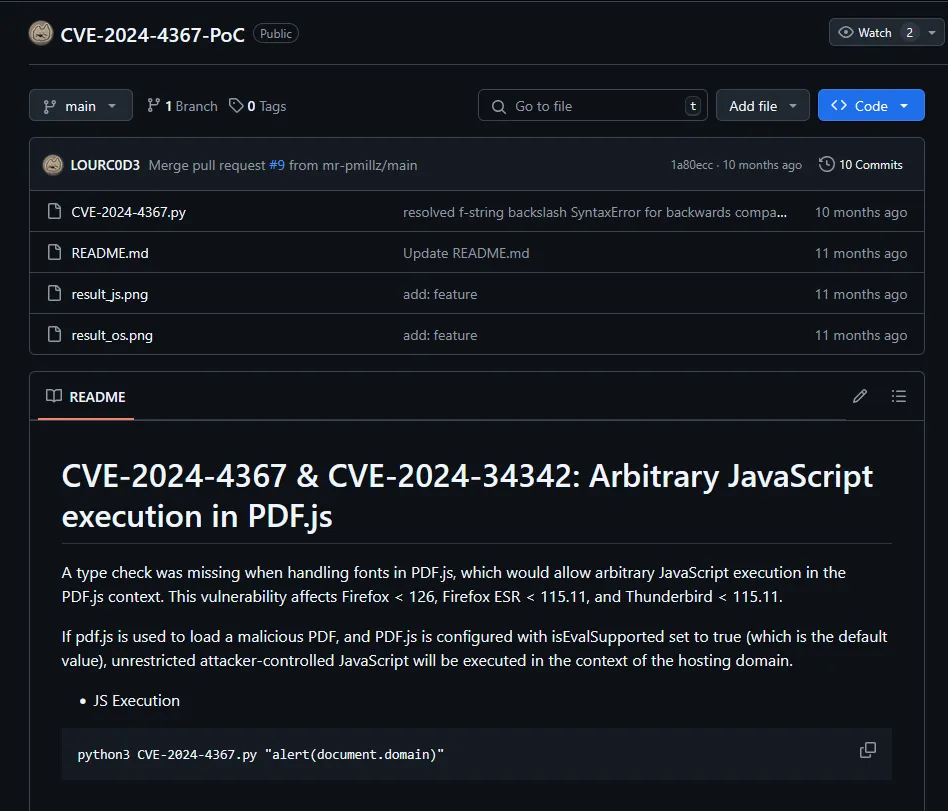Click the file icon for result_os.png
Viewport: 948px width, 811px height.
54,334
